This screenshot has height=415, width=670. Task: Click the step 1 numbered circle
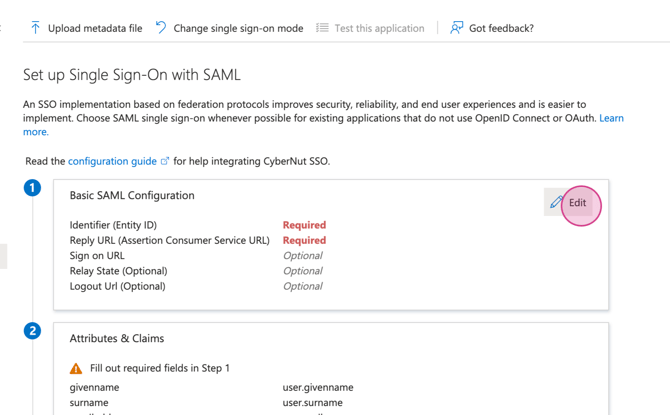(33, 188)
